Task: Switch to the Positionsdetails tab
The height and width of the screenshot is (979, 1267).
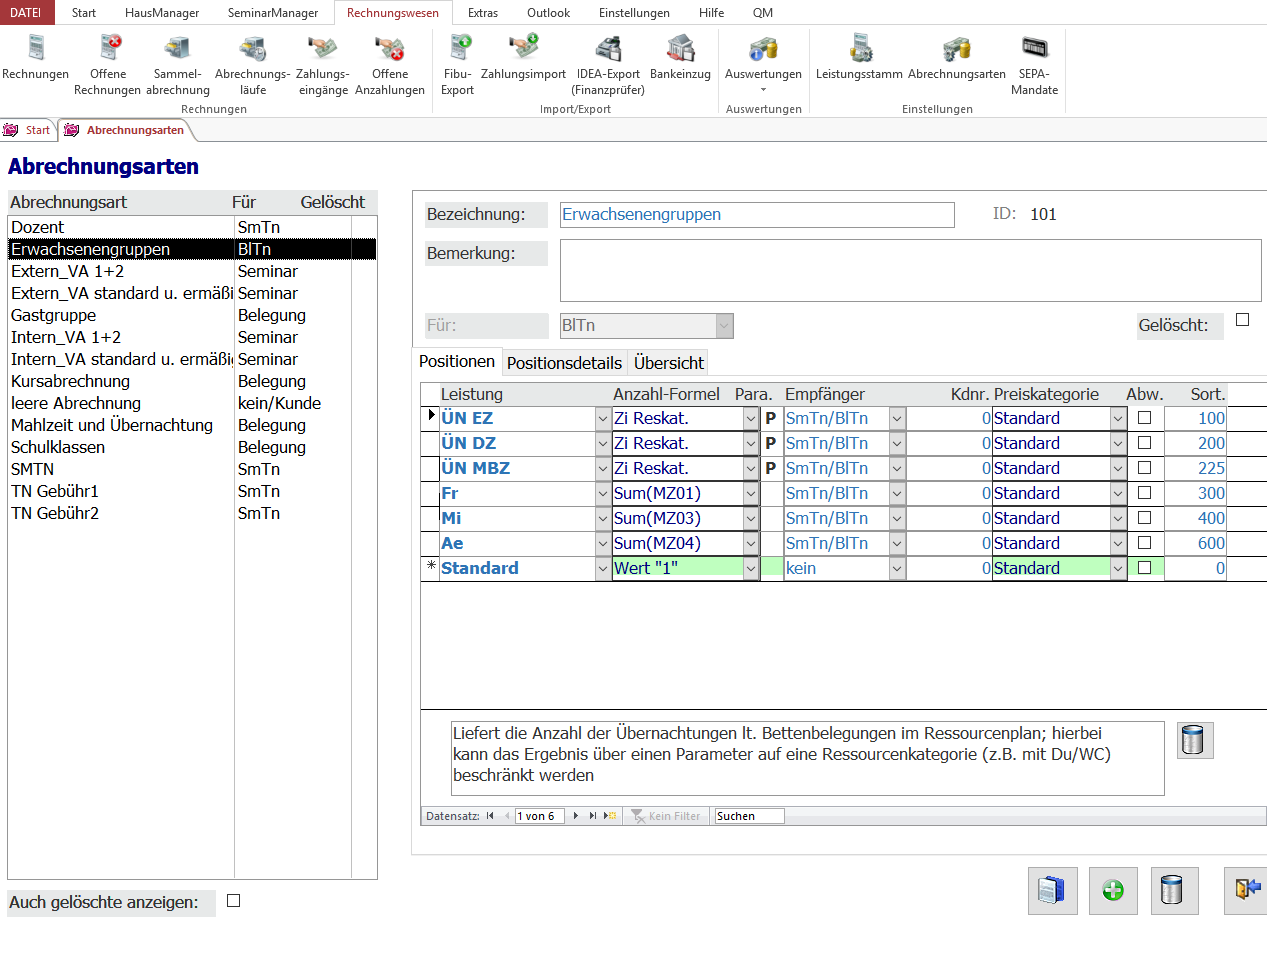Action: (564, 363)
